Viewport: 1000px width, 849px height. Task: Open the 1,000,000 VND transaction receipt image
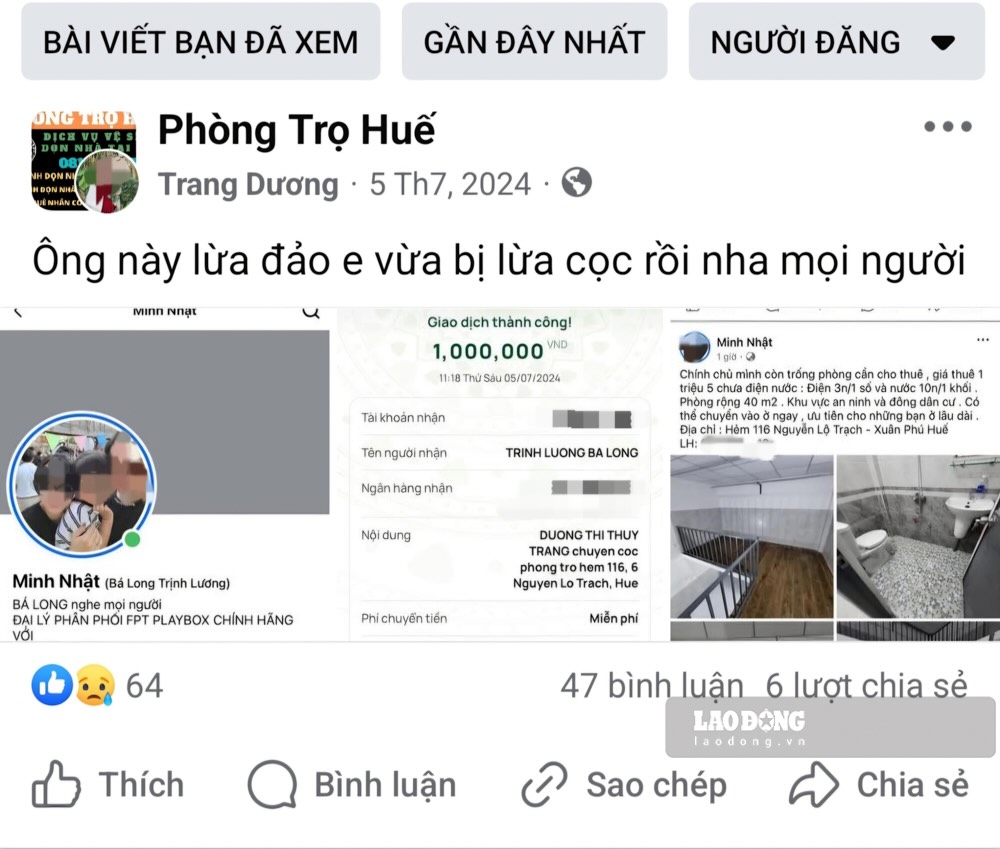pyautogui.click(x=500, y=474)
